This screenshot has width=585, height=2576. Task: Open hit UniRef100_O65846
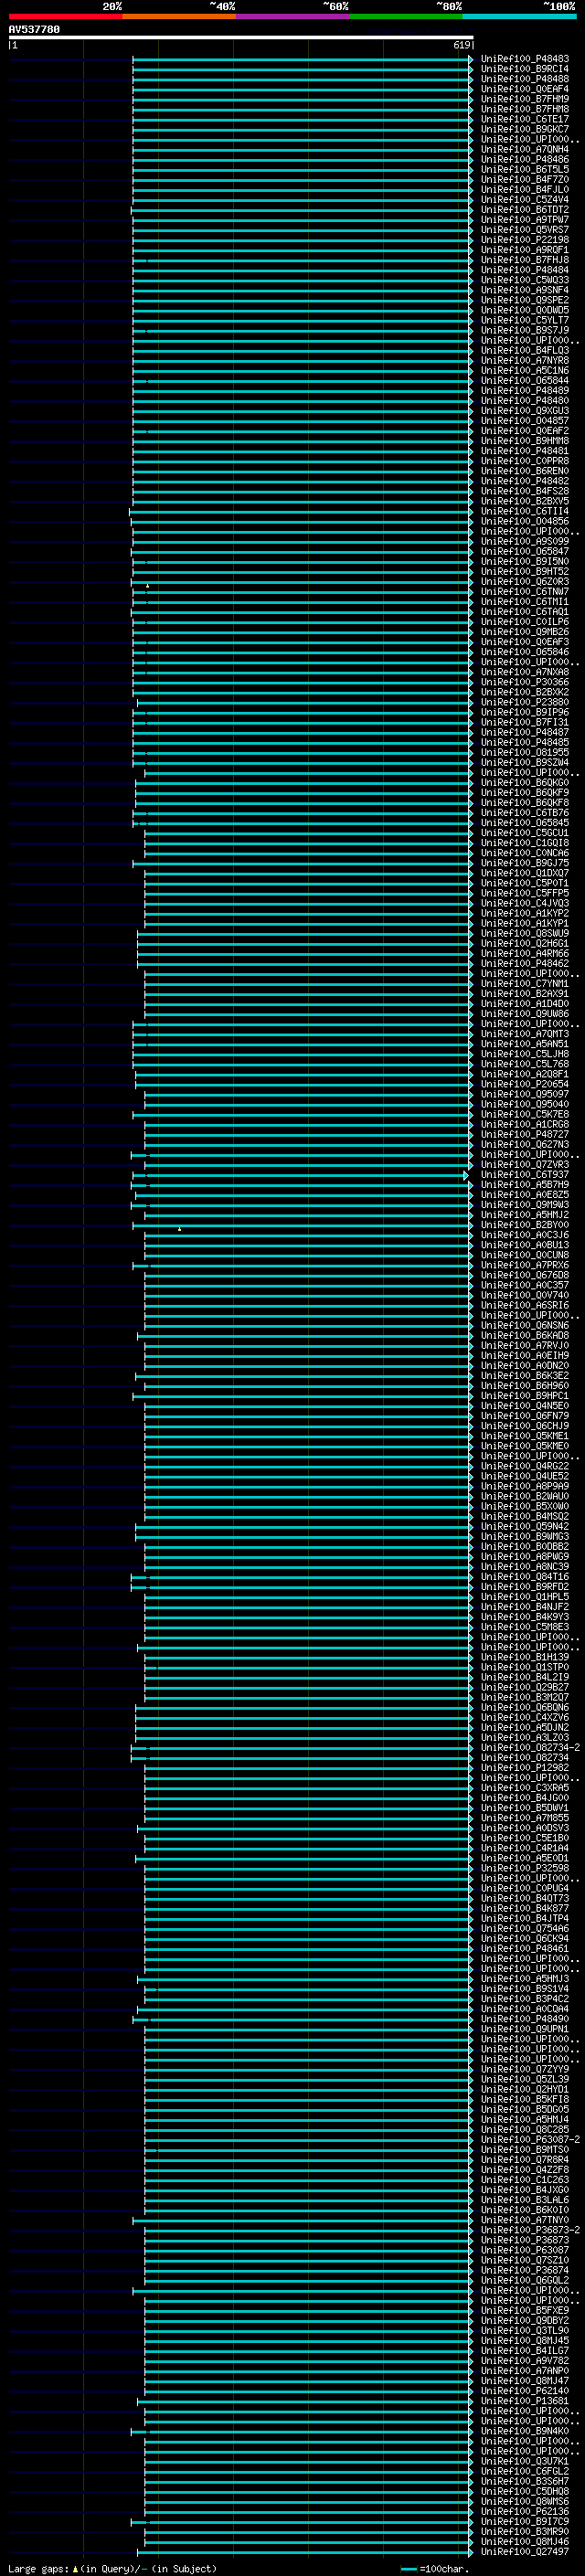[525, 652]
